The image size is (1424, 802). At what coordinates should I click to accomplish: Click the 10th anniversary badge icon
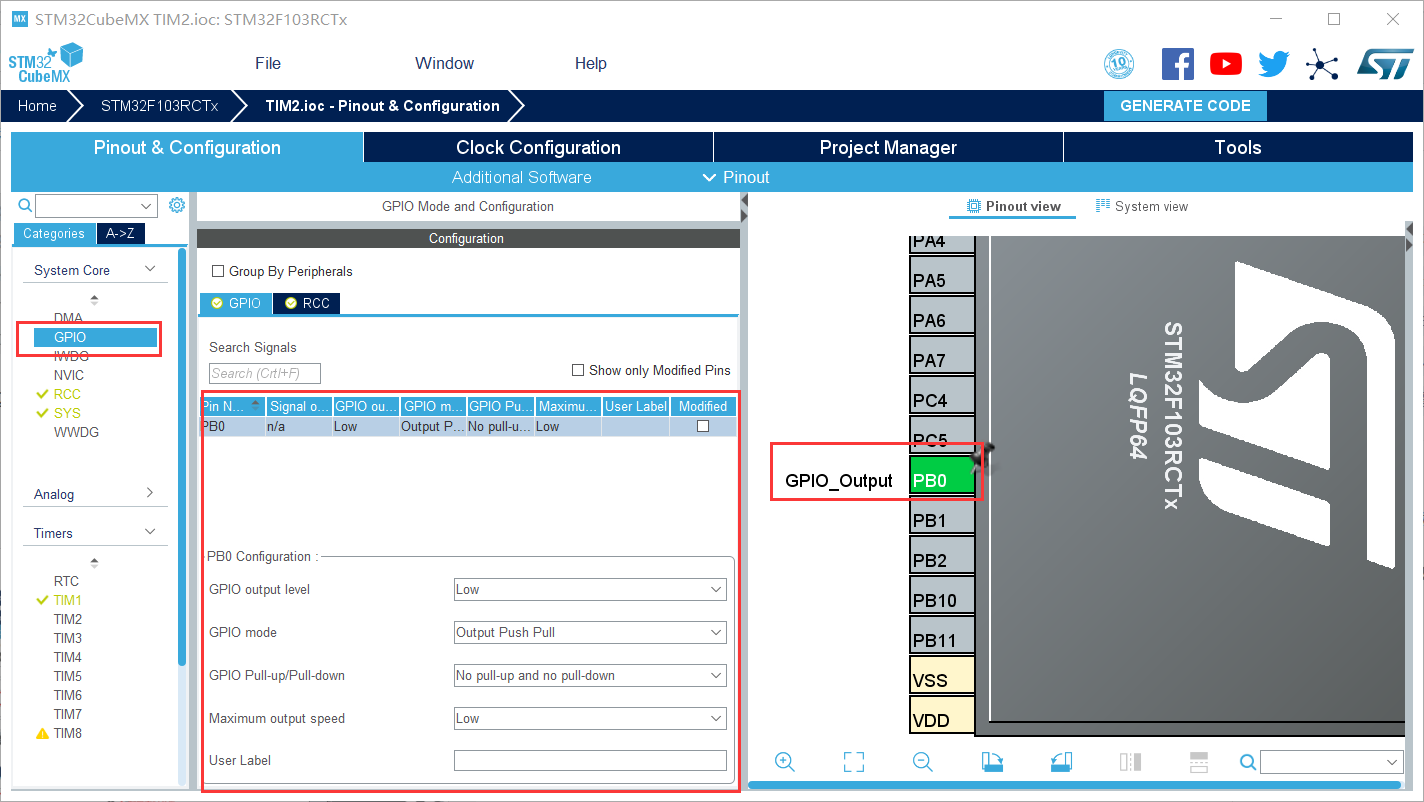click(1119, 64)
